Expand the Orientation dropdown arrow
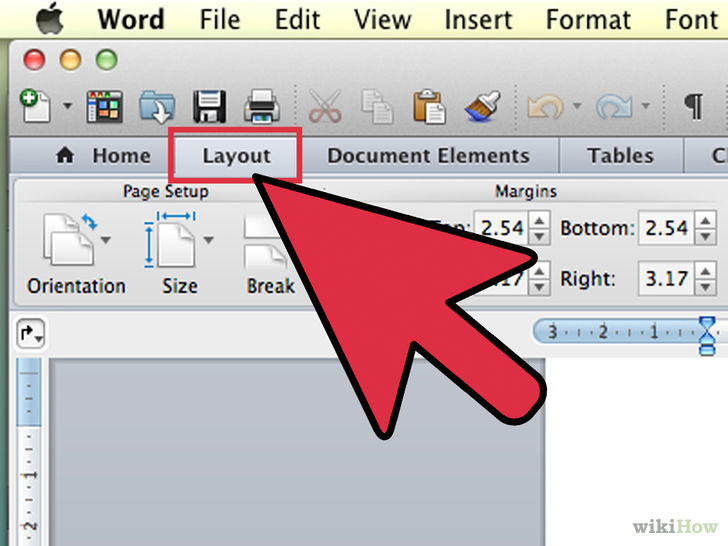 pos(106,240)
